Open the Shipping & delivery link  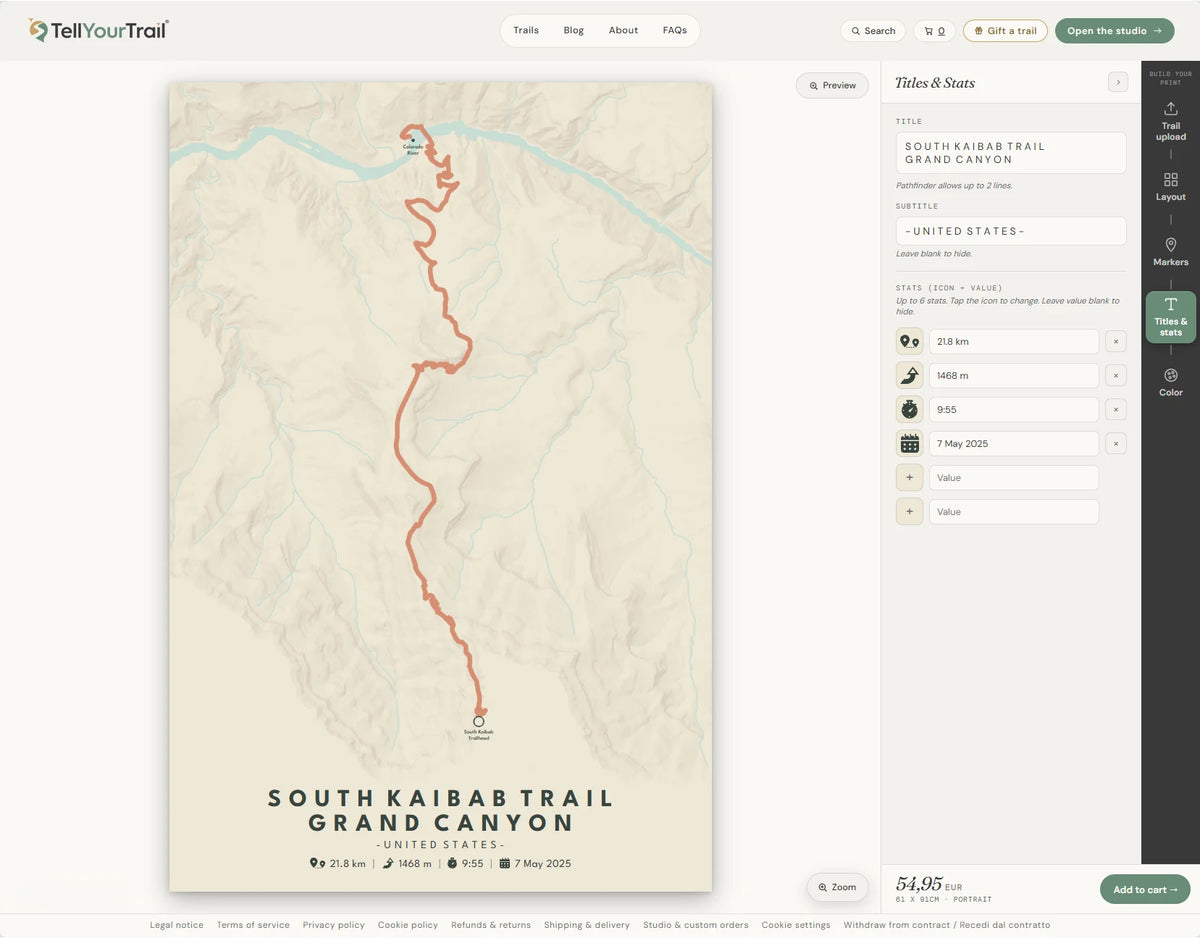(x=587, y=925)
